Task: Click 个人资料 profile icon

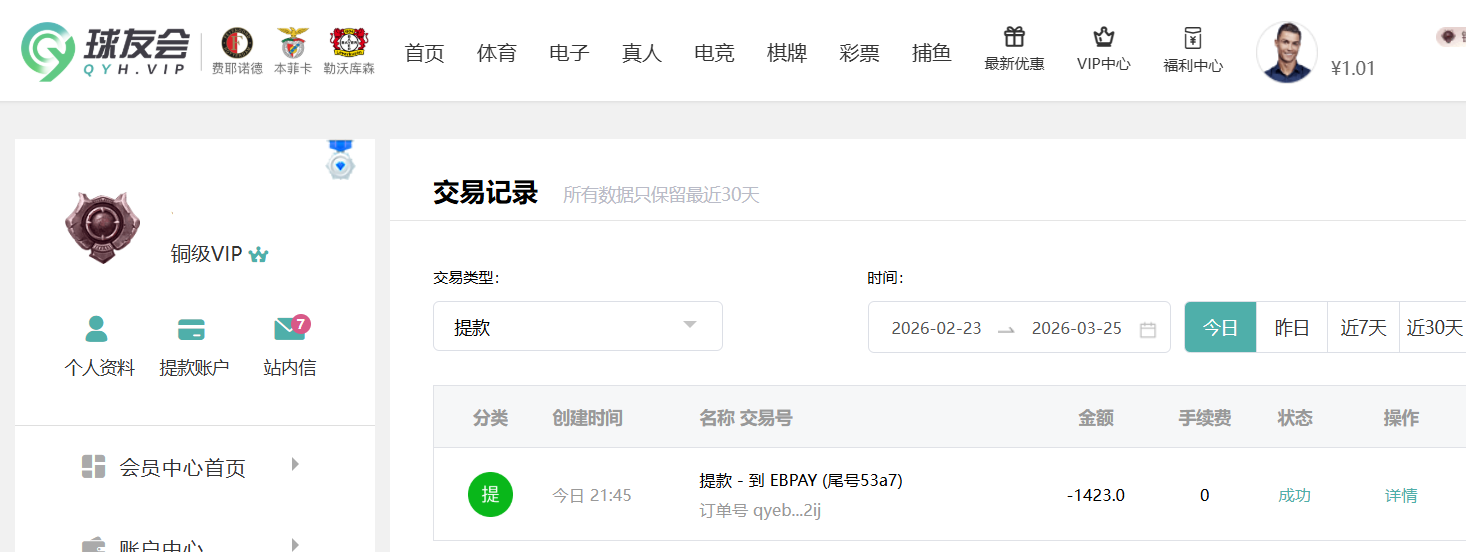Action: click(98, 329)
